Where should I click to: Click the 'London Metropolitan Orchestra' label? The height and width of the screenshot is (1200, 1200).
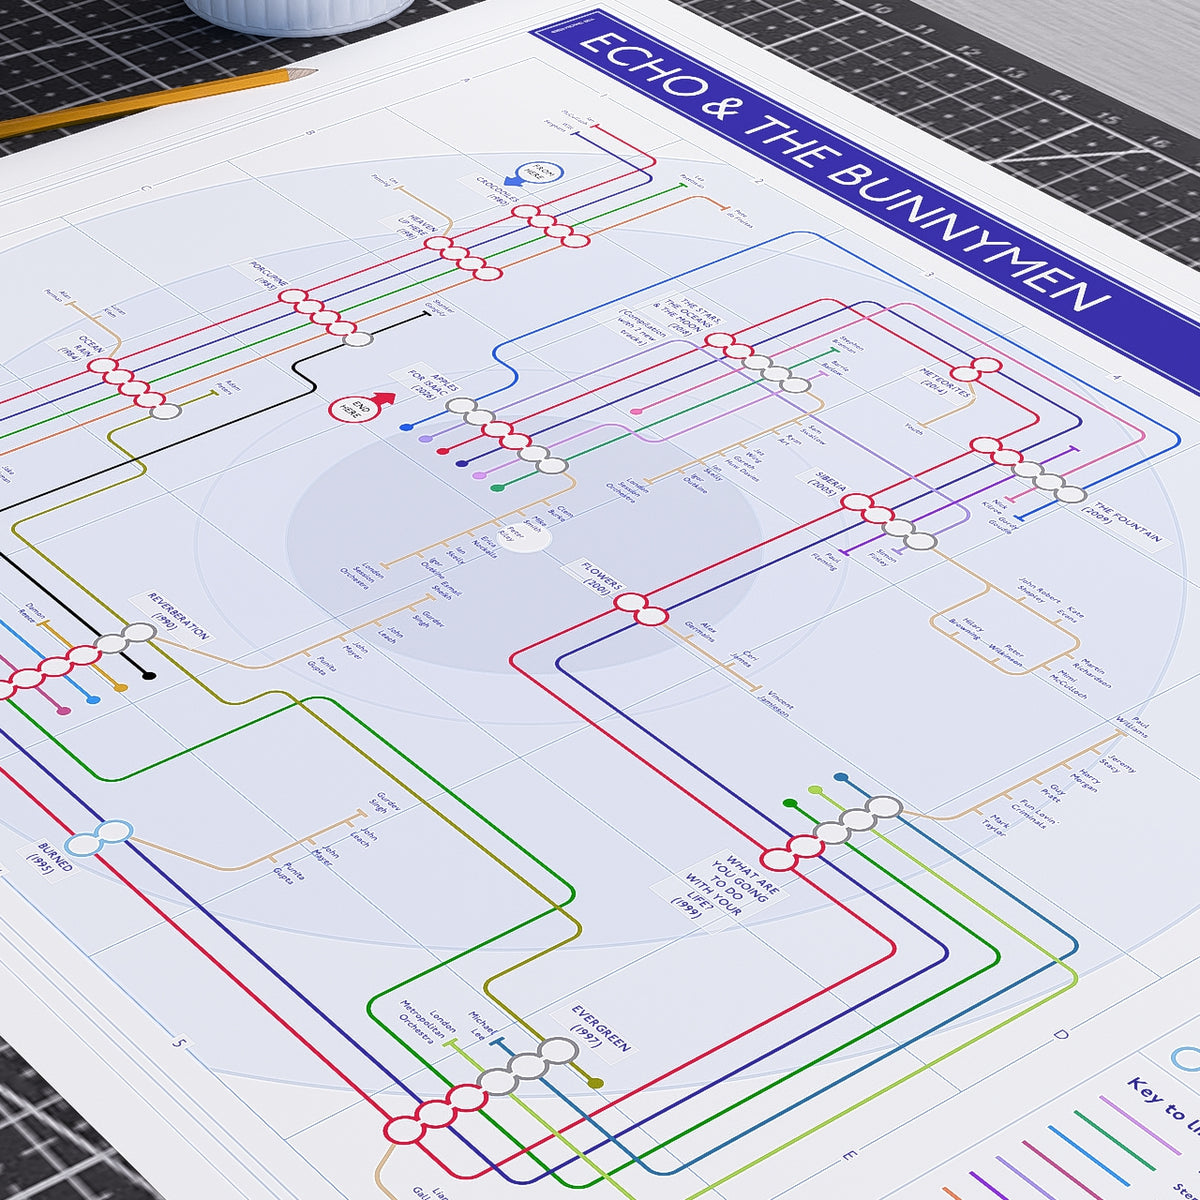coord(429,1023)
